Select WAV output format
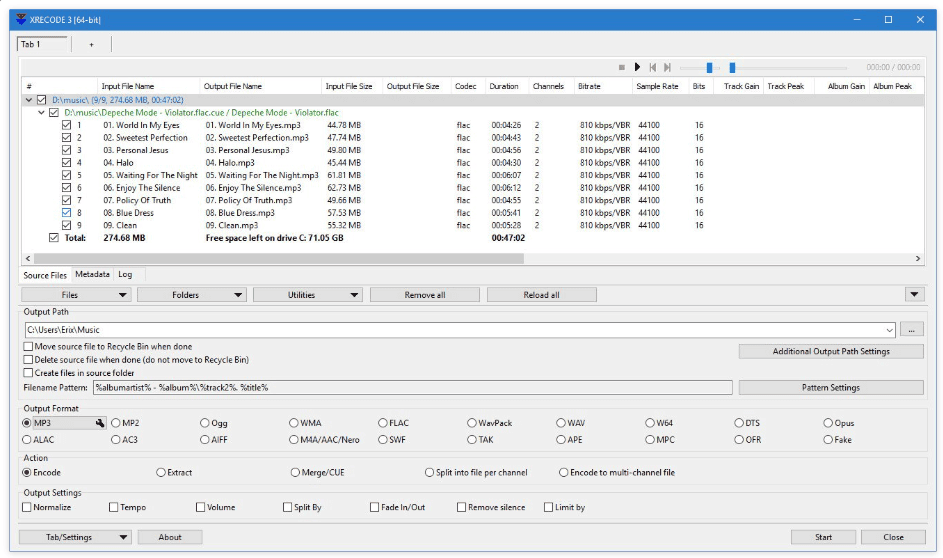943x558 pixels. (x=561, y=423)
